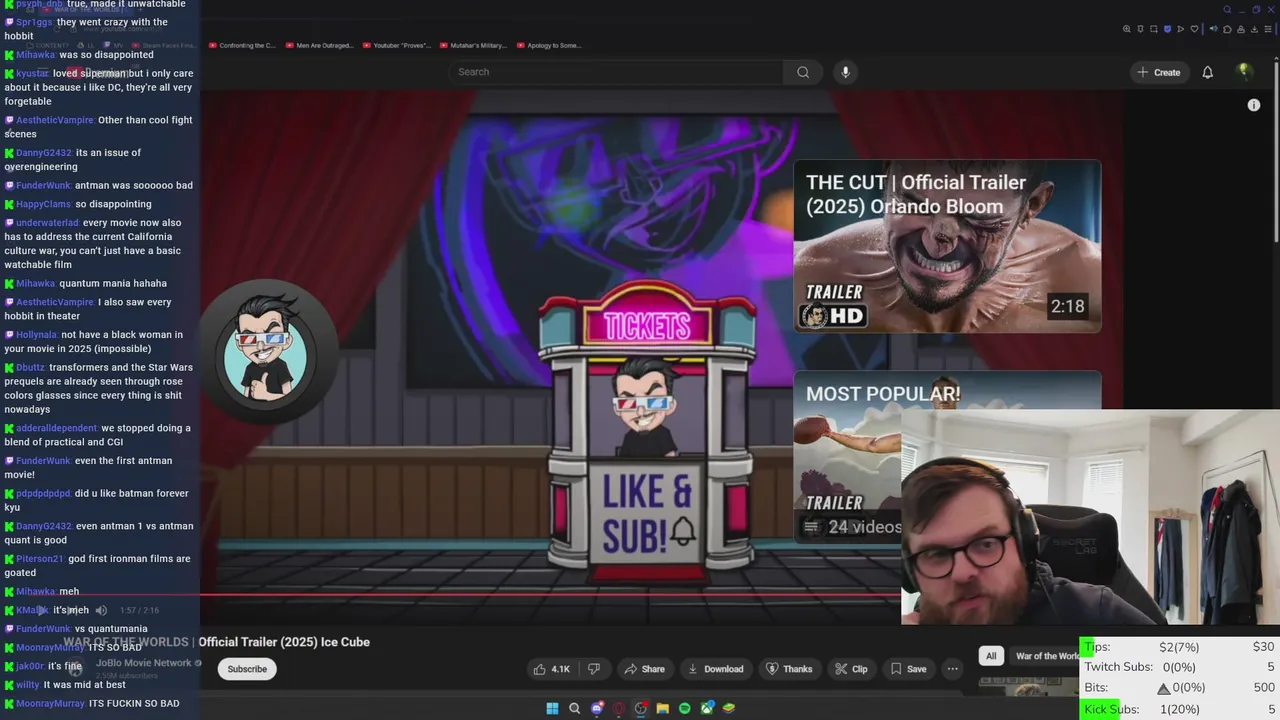The image size is (1280, 720).
Task: Share the War of the Worlds trailer
Action: (x=643, y=669)
